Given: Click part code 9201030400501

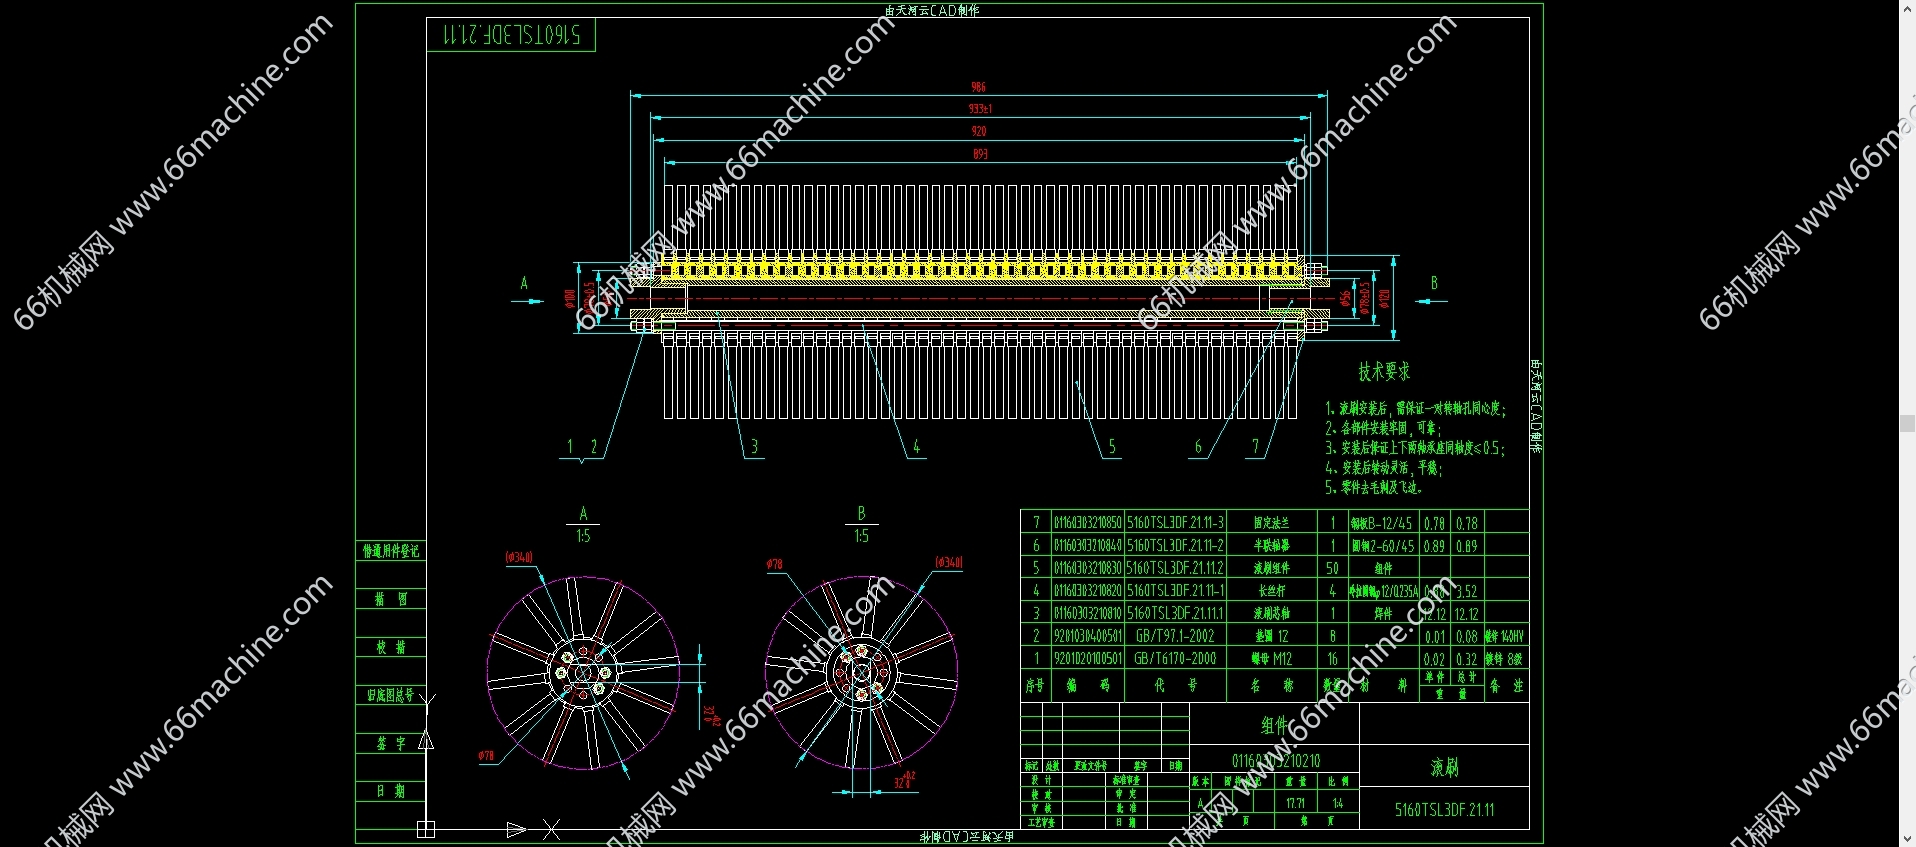Looking at the screenshot, I should (x=1088, y=636).
